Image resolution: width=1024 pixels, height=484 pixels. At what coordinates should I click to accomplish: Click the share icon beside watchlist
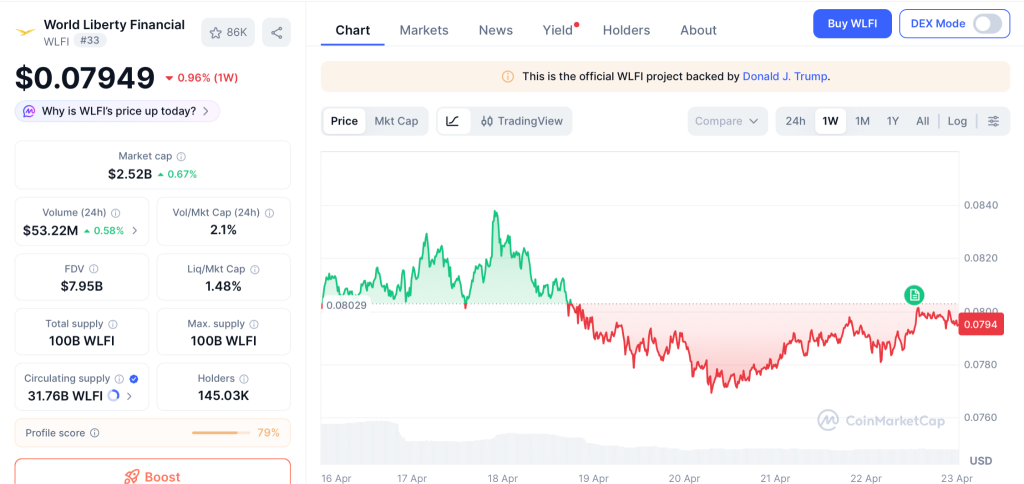point(276,33)
